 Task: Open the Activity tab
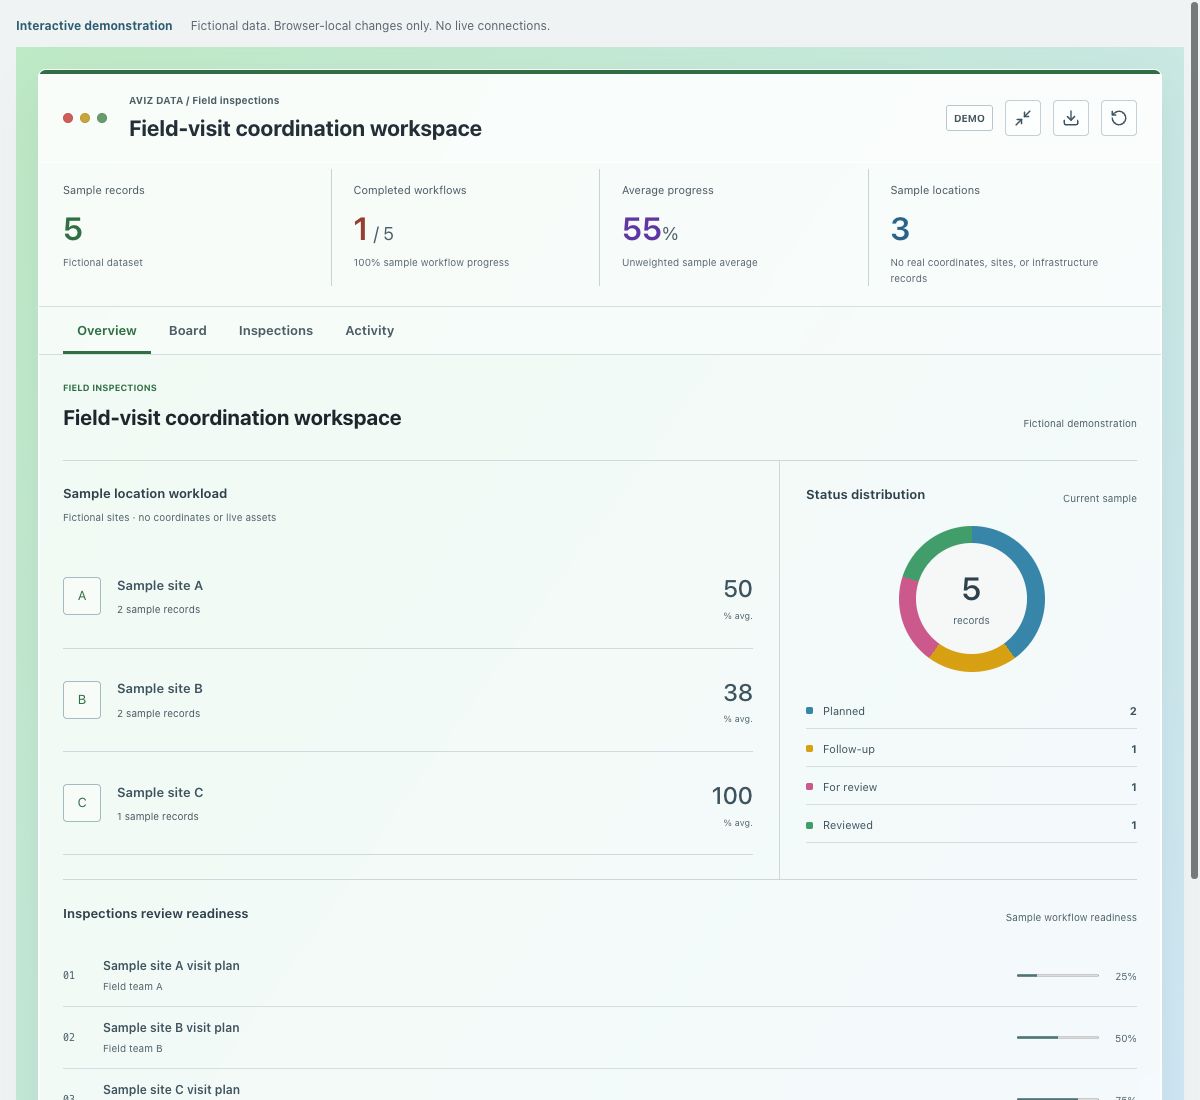370,331
